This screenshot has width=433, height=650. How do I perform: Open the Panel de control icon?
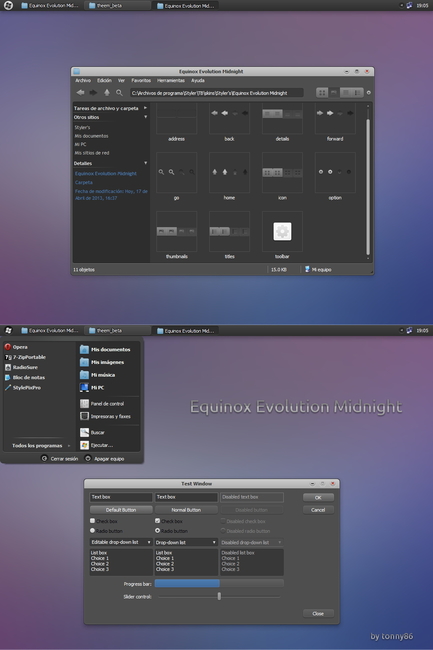coord(84,403)
